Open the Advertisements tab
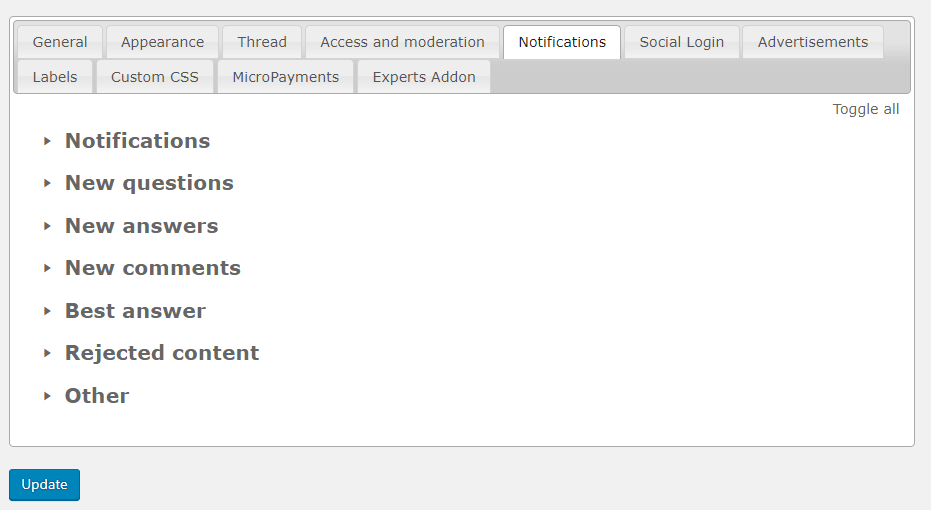The width and height of the screenshot is (931, 510). pos(813,42)
